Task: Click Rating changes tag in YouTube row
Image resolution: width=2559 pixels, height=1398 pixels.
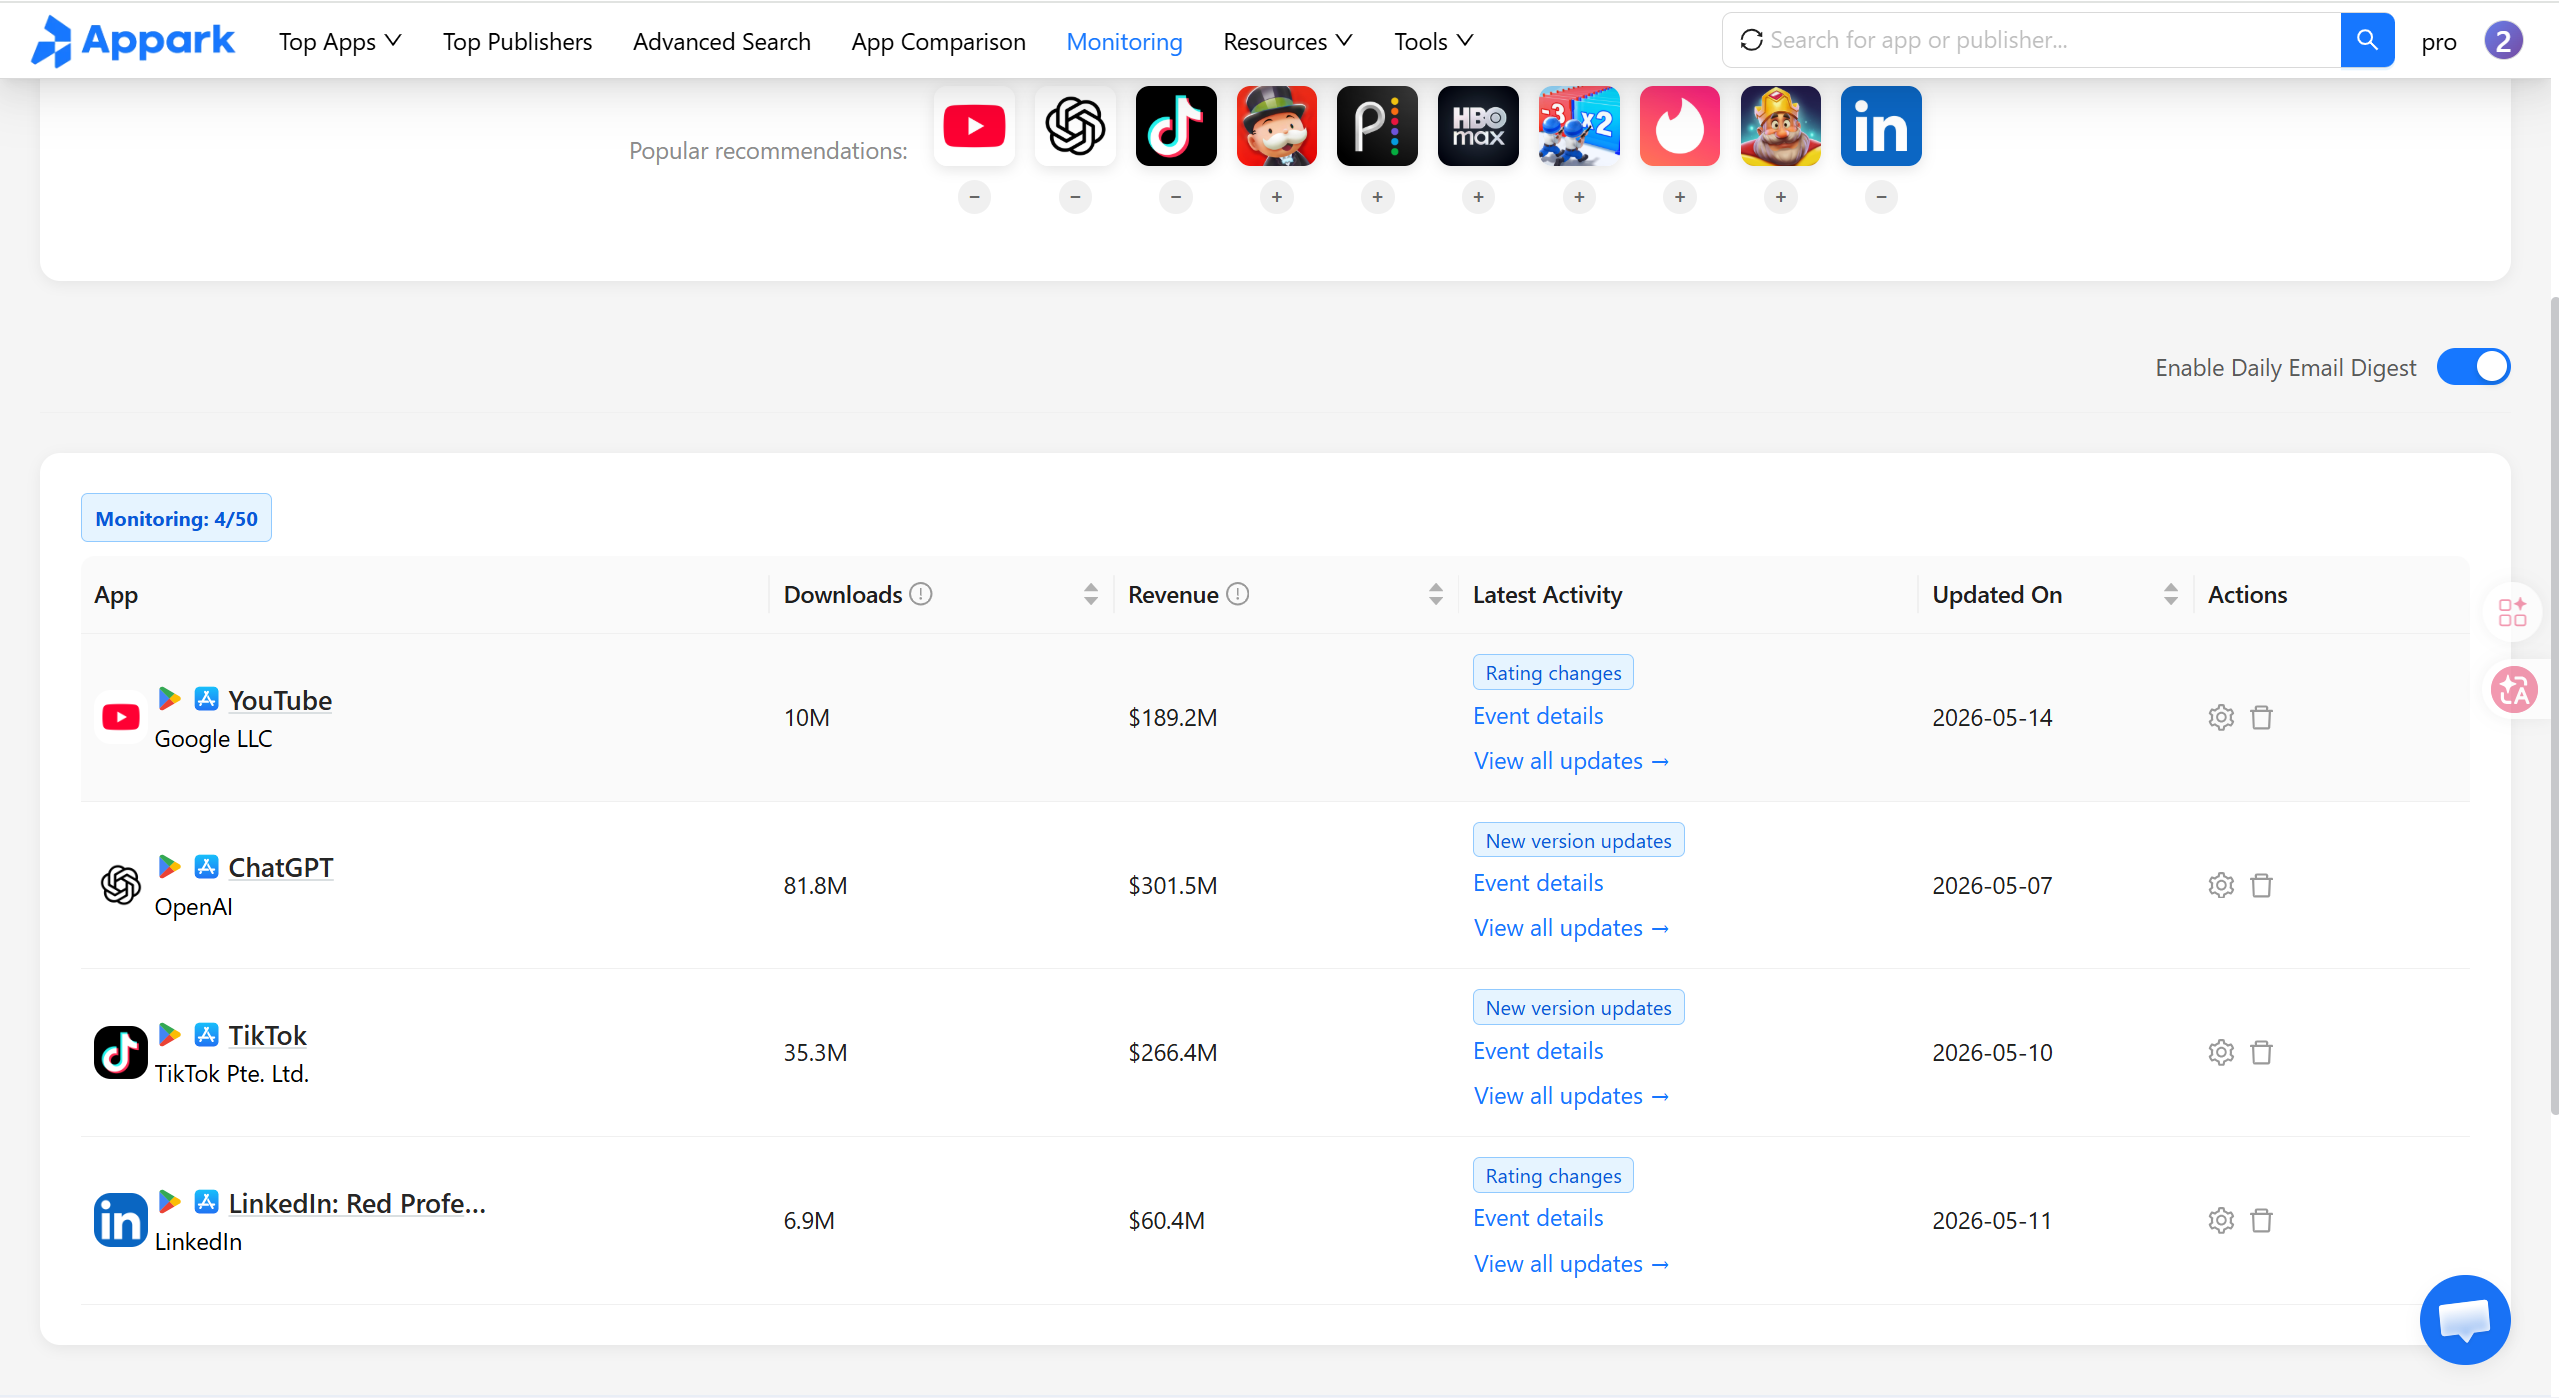Action: [x=1553, y=673]
